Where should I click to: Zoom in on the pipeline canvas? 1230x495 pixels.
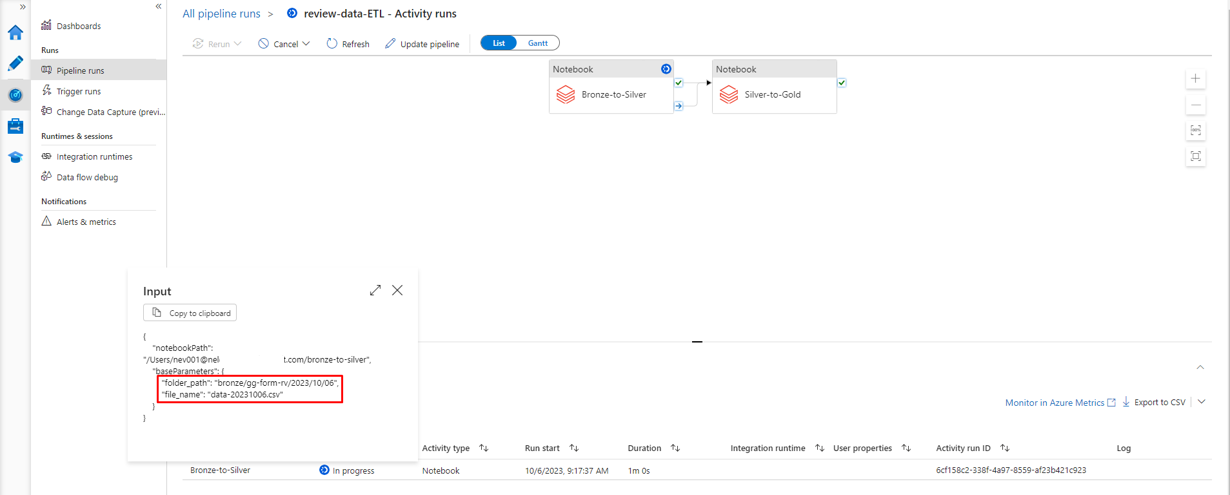(1196, 78)
